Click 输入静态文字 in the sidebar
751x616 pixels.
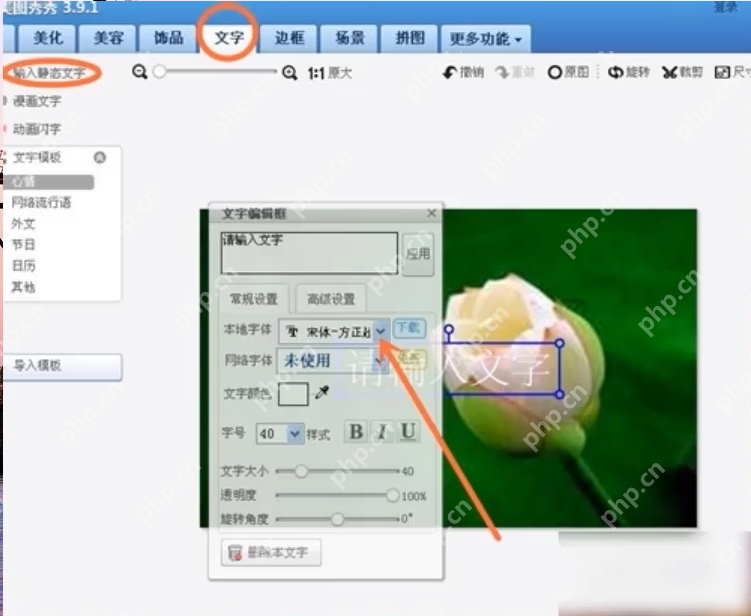click(49, 73)
